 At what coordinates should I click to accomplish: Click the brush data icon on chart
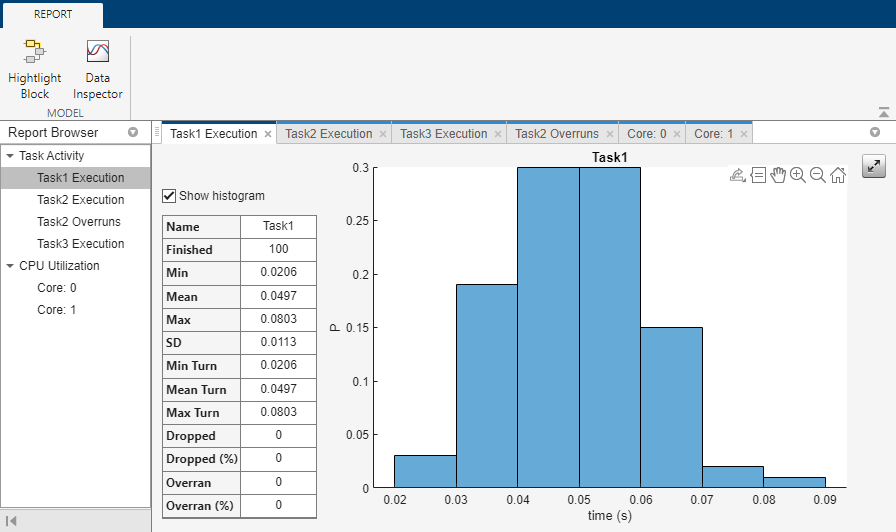click(x=737, y=176)
